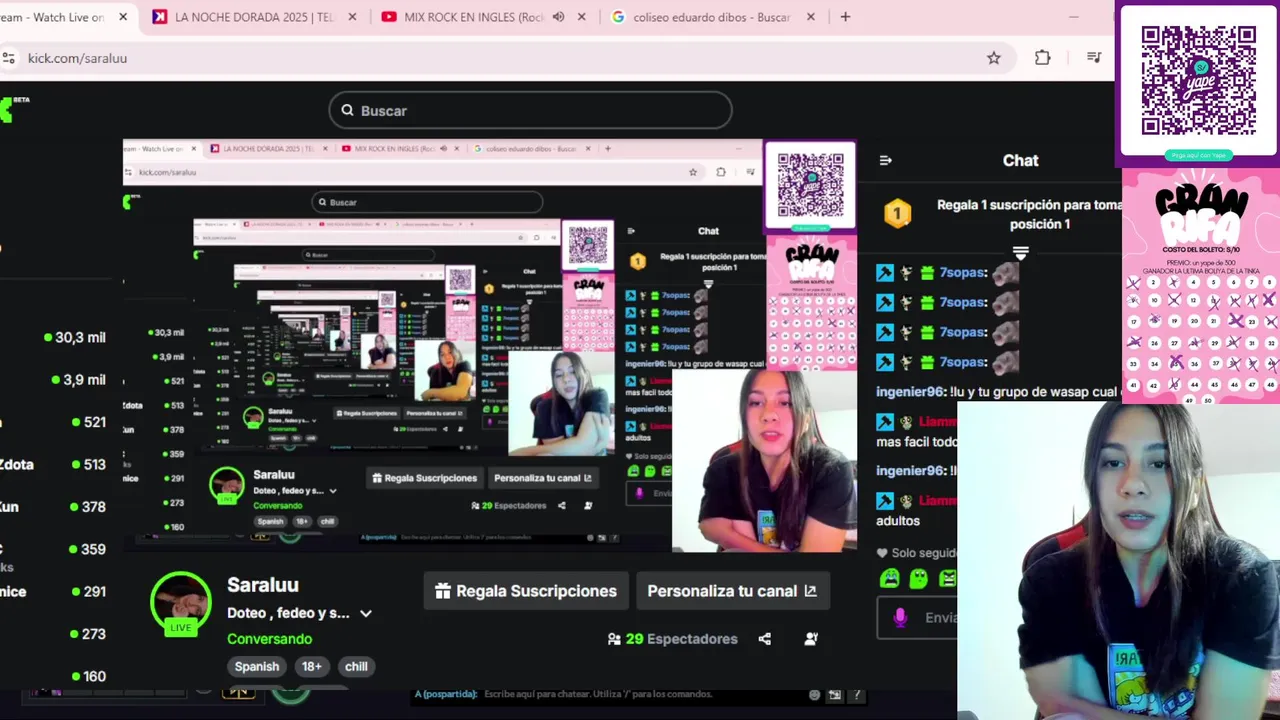The image size is (1280, 720).
Task: Open a new browser tab with plus
Action: (x=845, y=17)
